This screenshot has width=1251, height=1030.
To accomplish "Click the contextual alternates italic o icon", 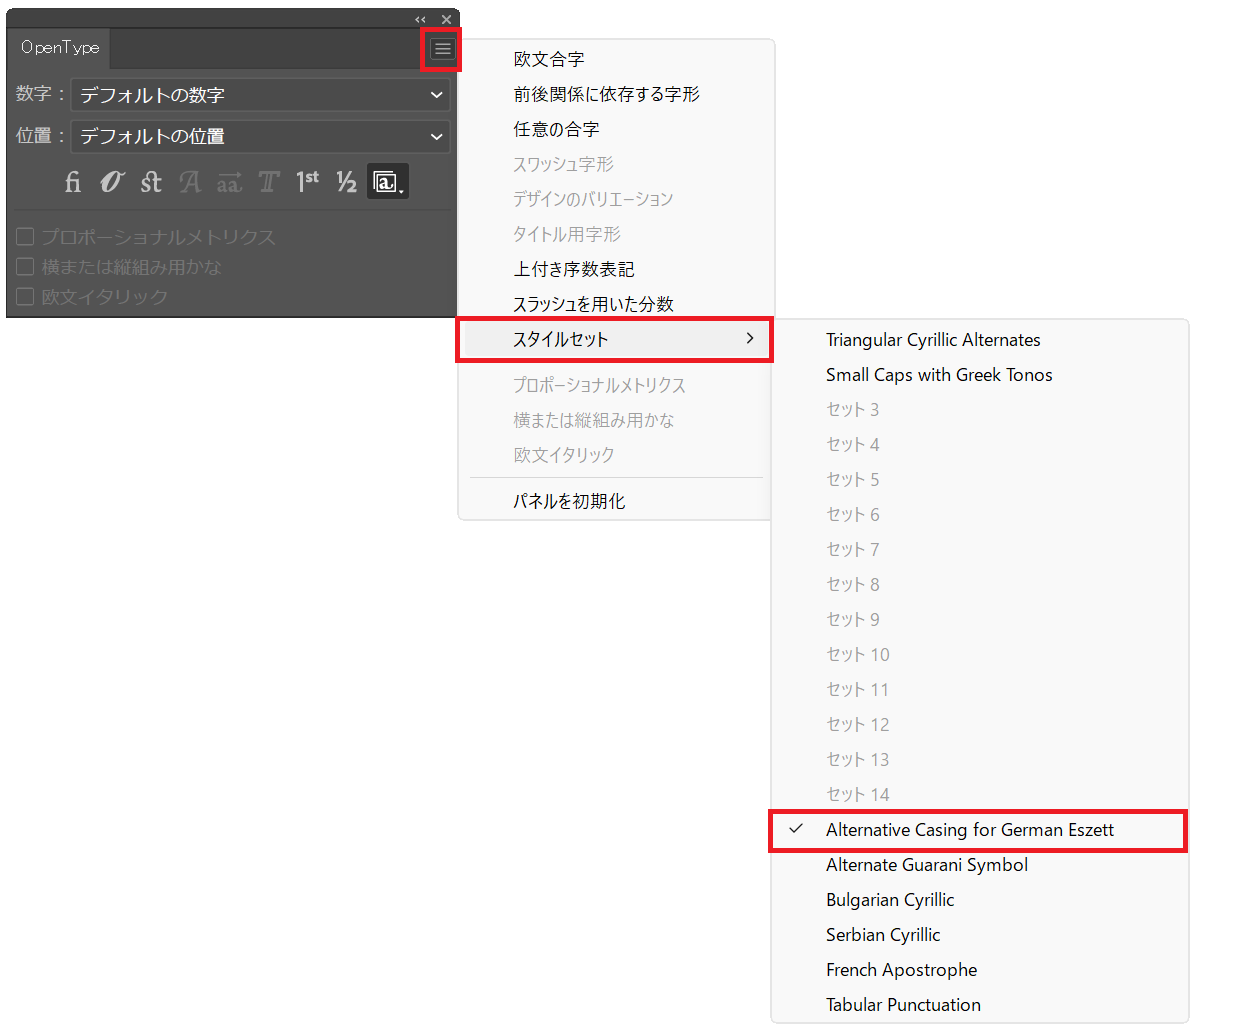I will [111, 182].
